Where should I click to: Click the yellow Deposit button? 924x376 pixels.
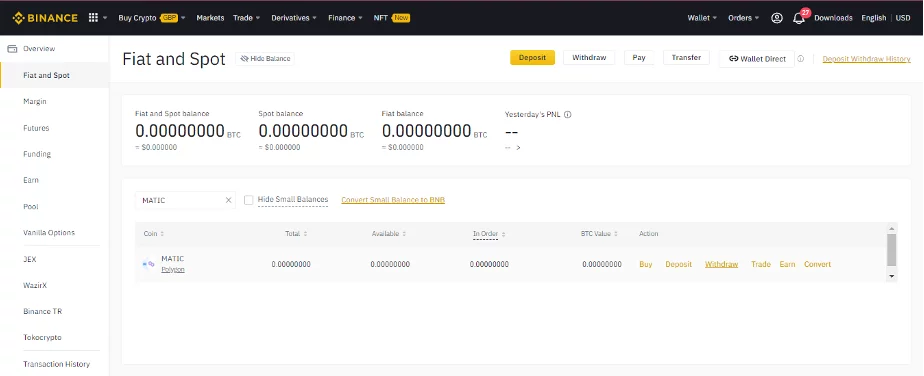[532, 58]
